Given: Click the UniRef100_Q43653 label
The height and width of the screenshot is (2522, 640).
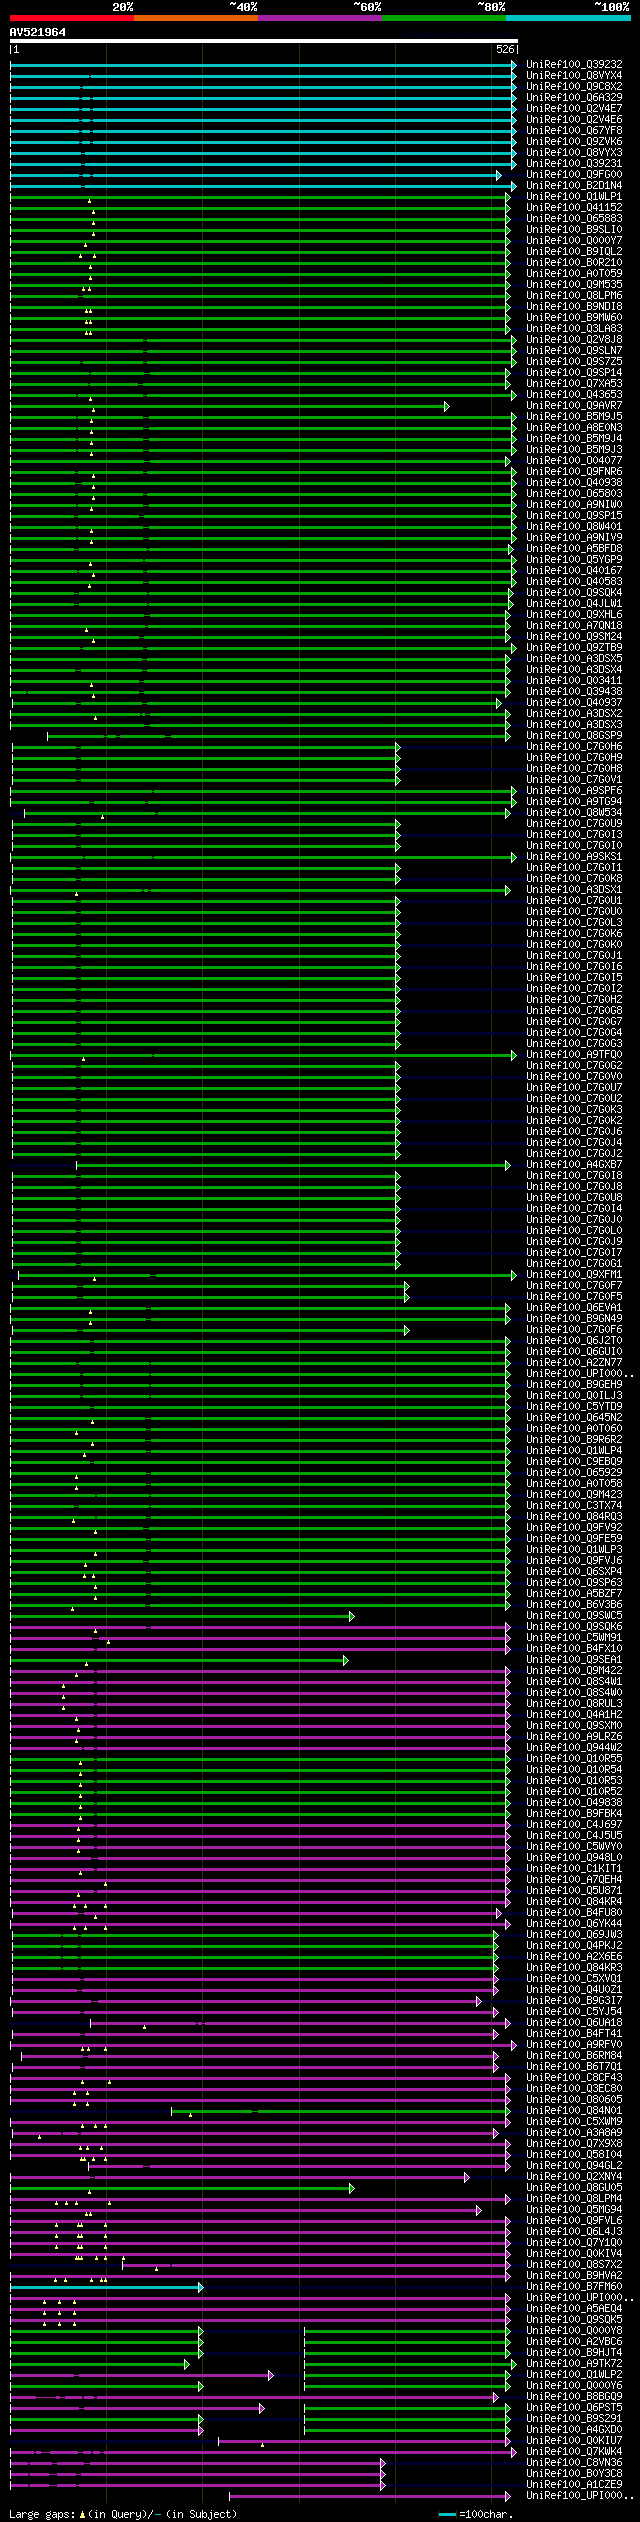Looking at the screenshot, I should pyautogui.click(x=574, y=395).
